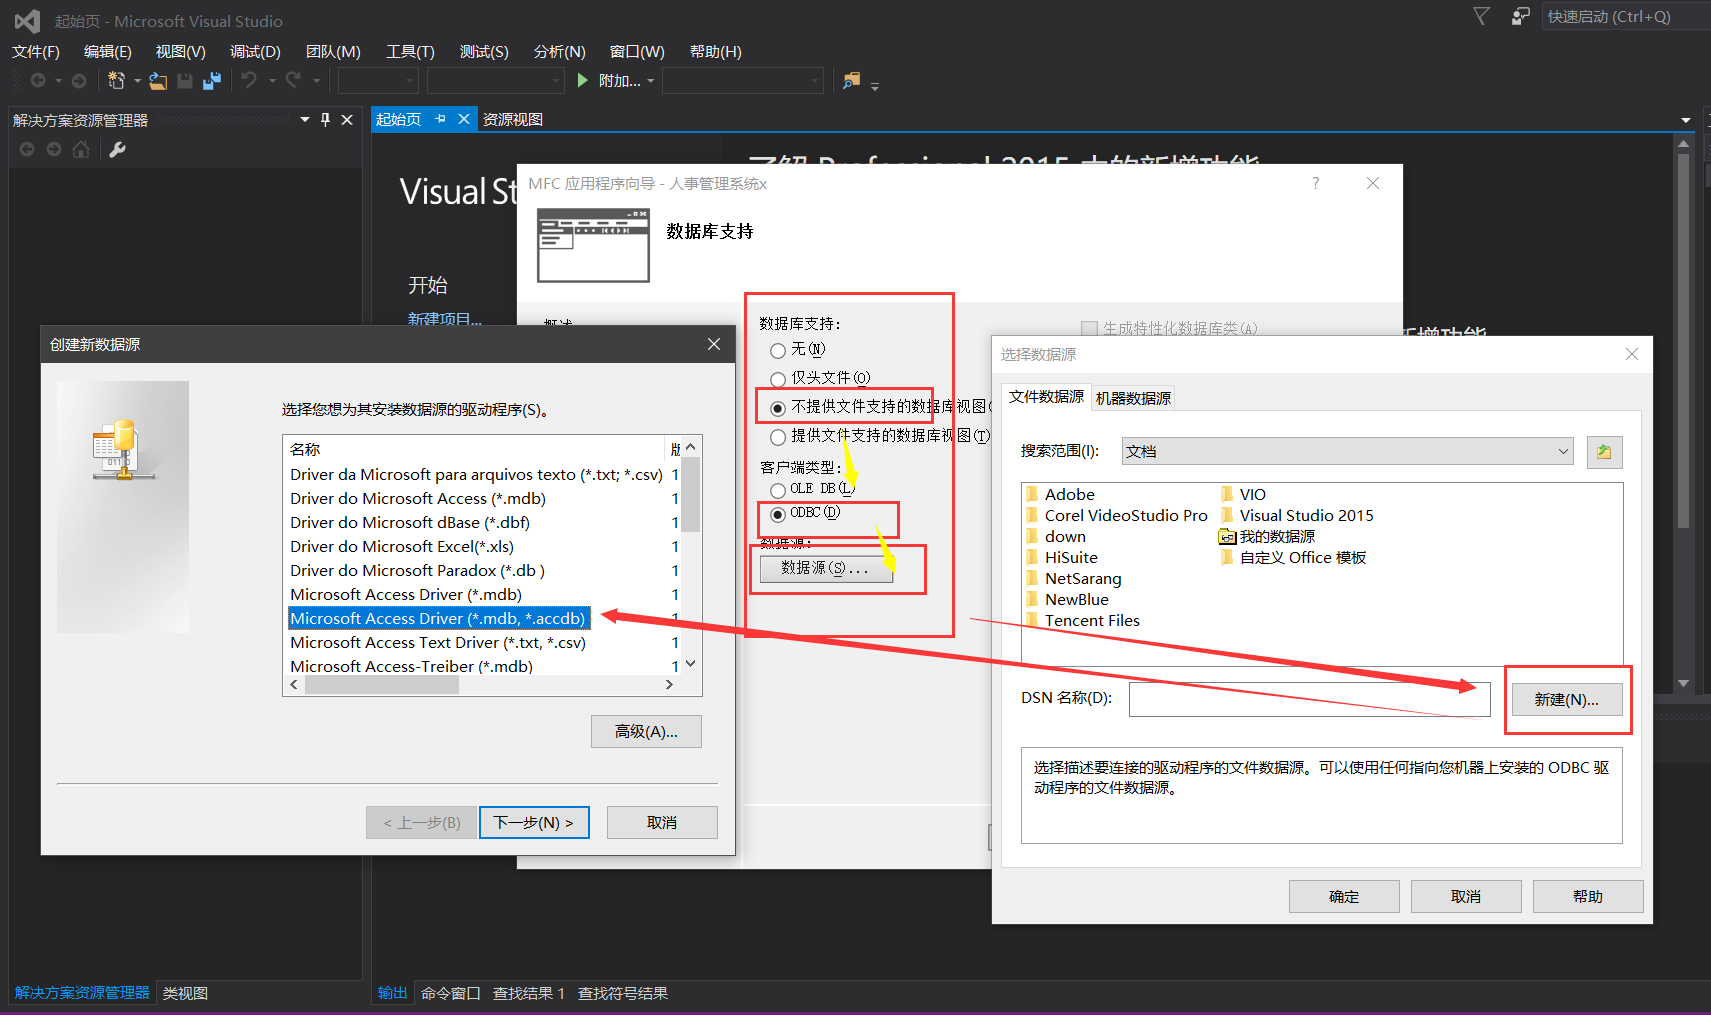The height and width of the screenshot is (1015, 1711).
Task: Click the Undo toolbar icon
Action: click(x=249, y=80)
